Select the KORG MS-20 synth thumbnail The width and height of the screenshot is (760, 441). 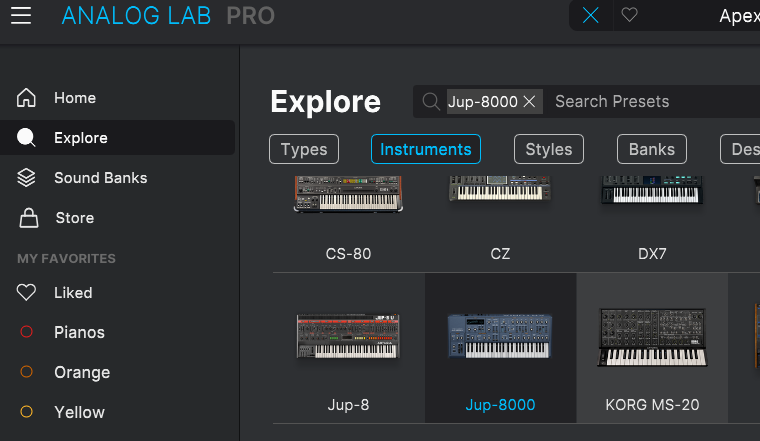[652, 337]
